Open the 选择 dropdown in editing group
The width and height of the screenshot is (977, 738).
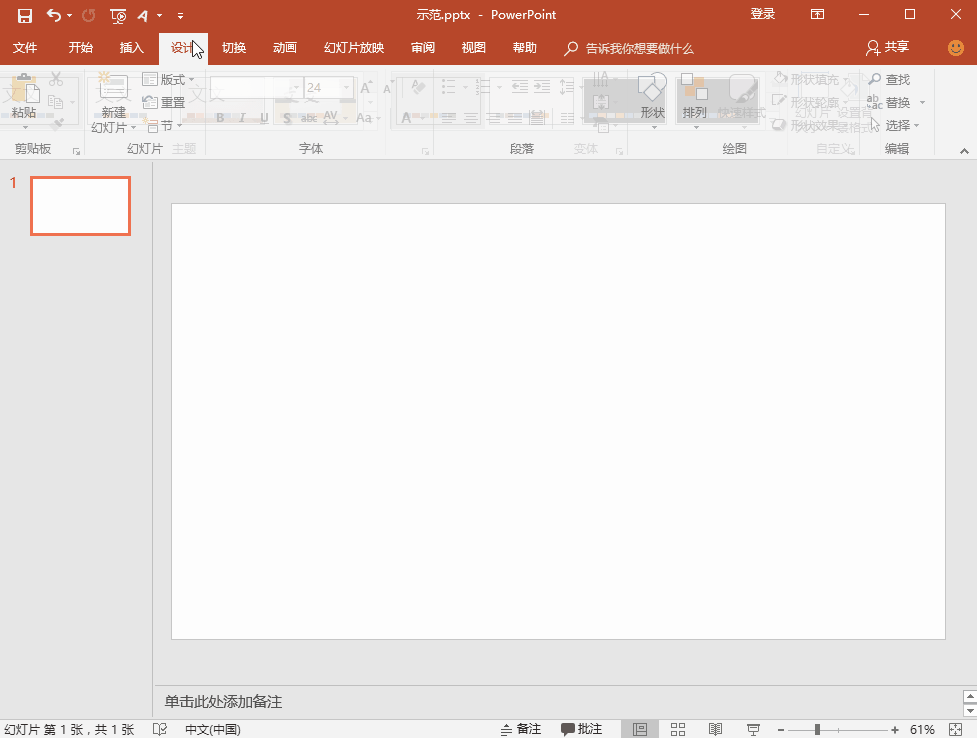click(x=898, y=125)
